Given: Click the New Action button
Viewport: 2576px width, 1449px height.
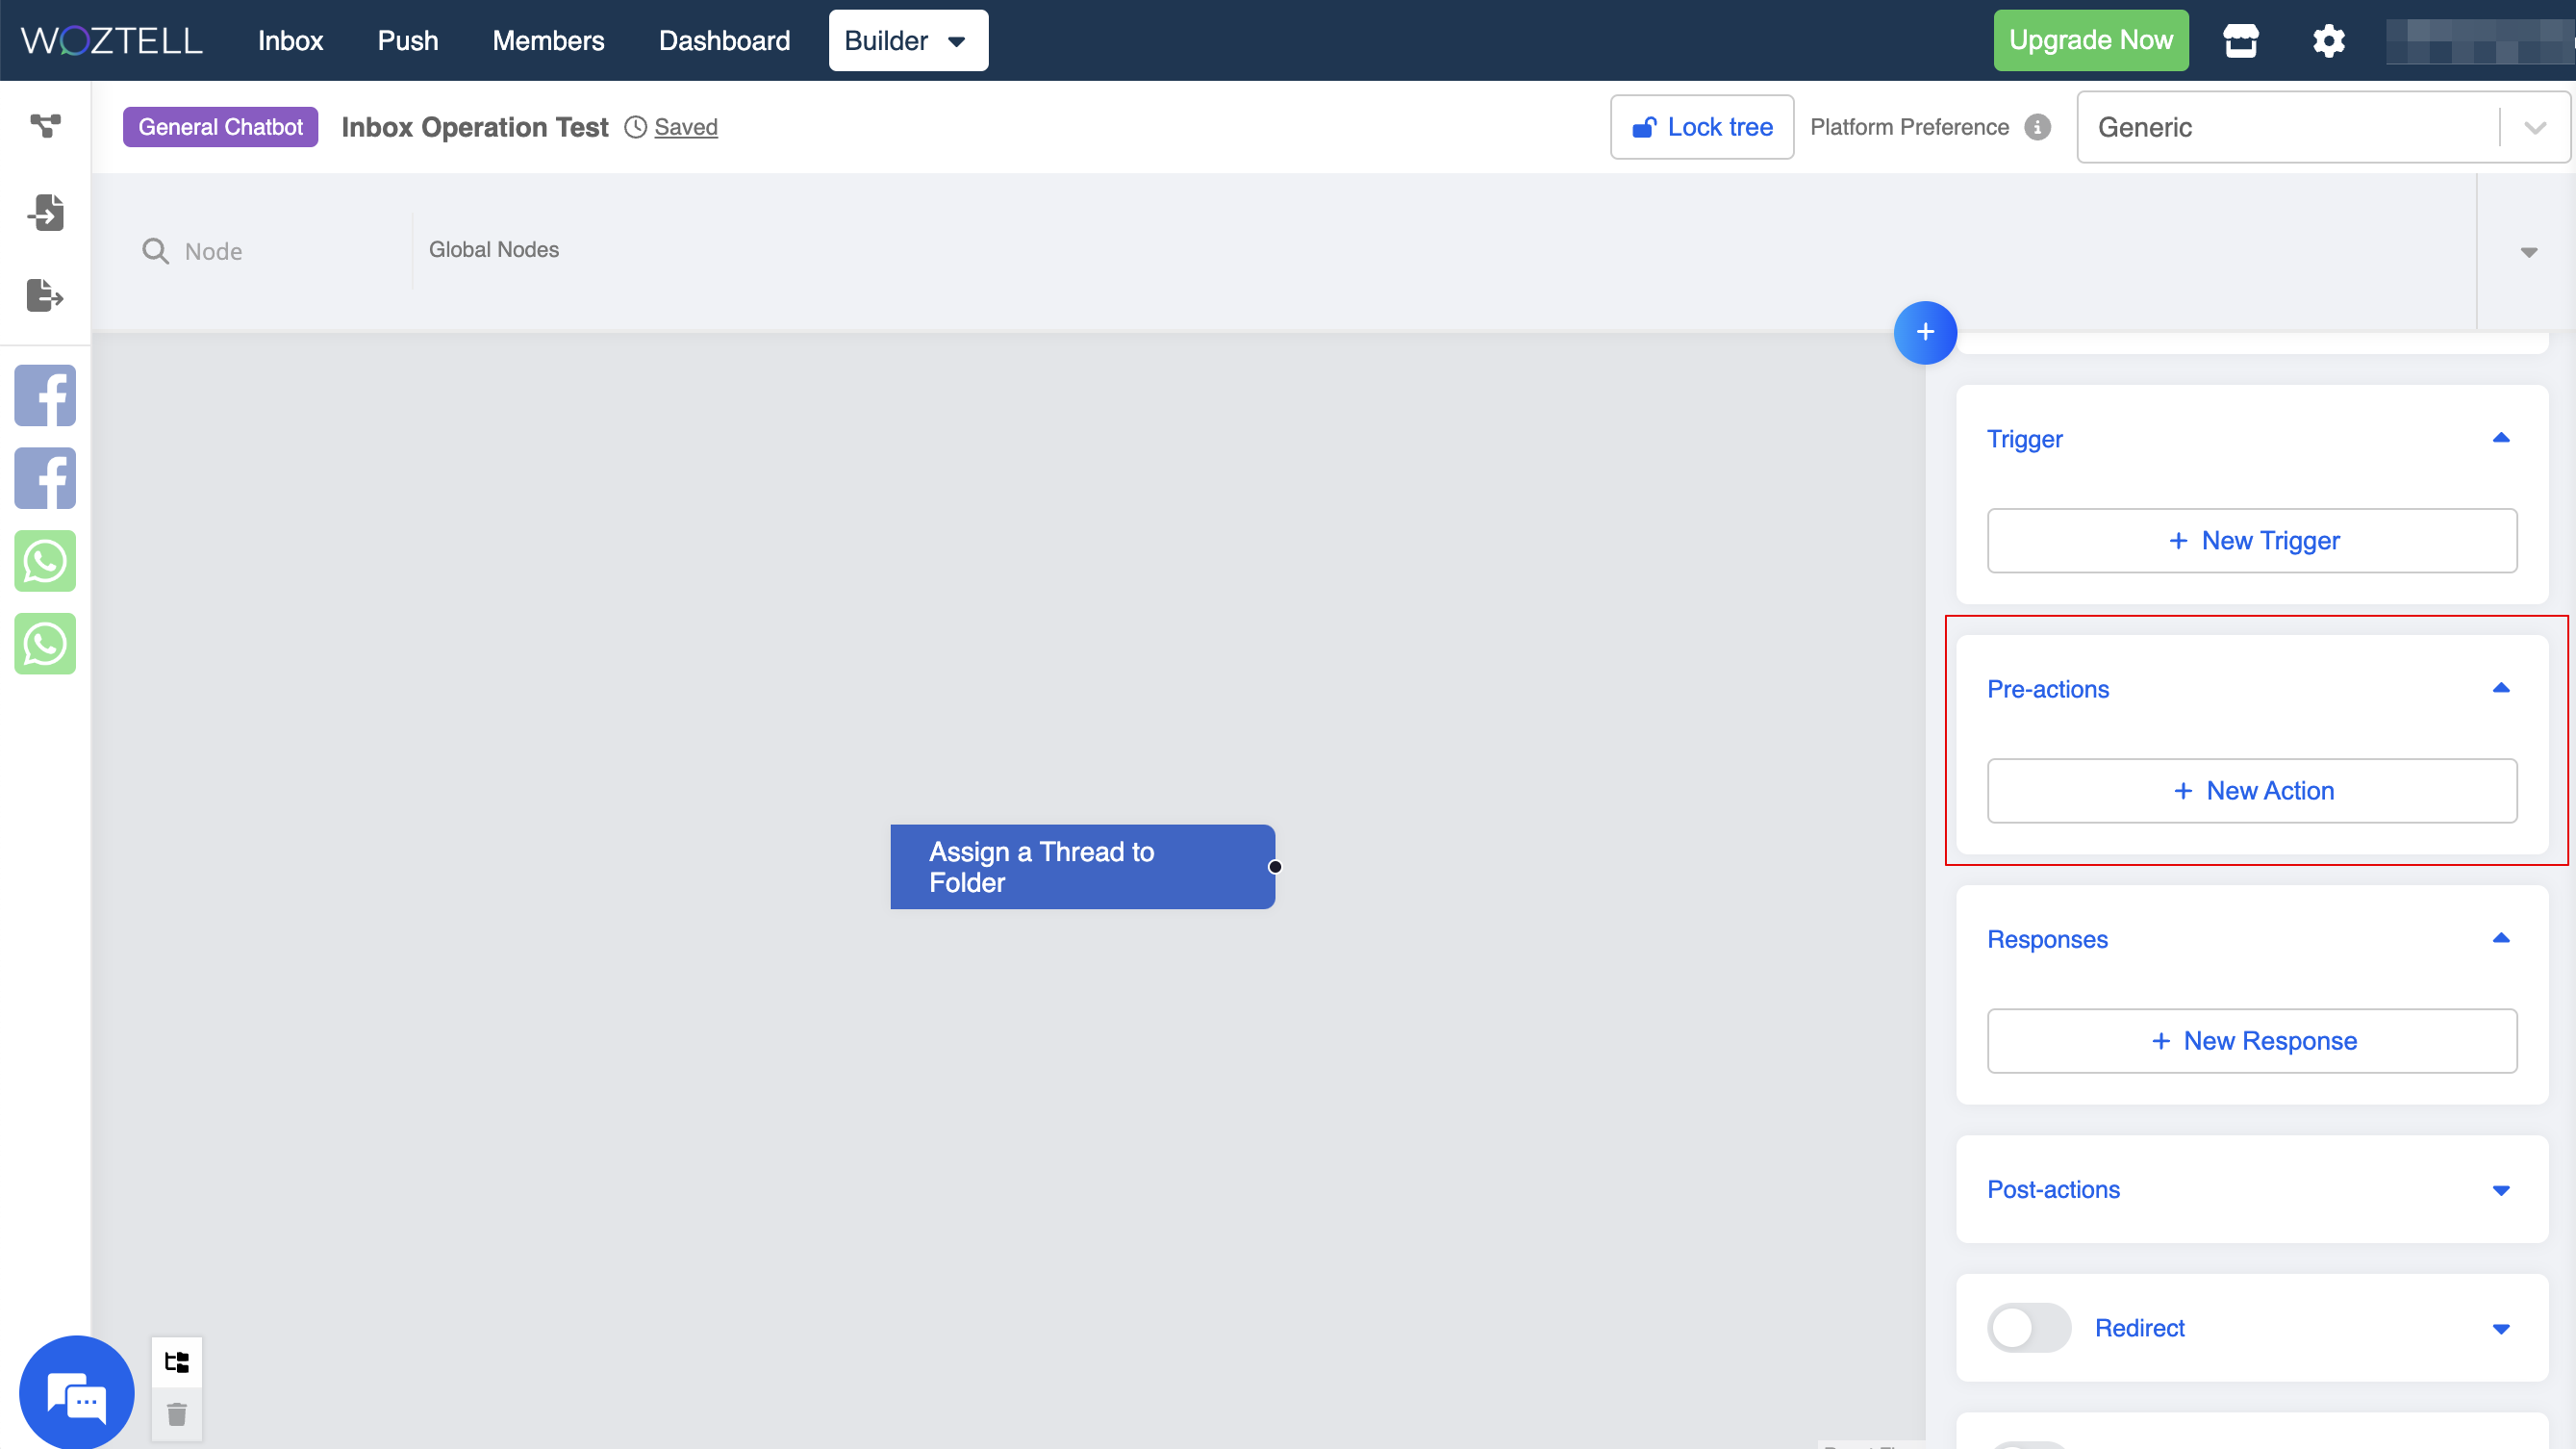Looking at the screenshot, I should [x=2251, y=791].
